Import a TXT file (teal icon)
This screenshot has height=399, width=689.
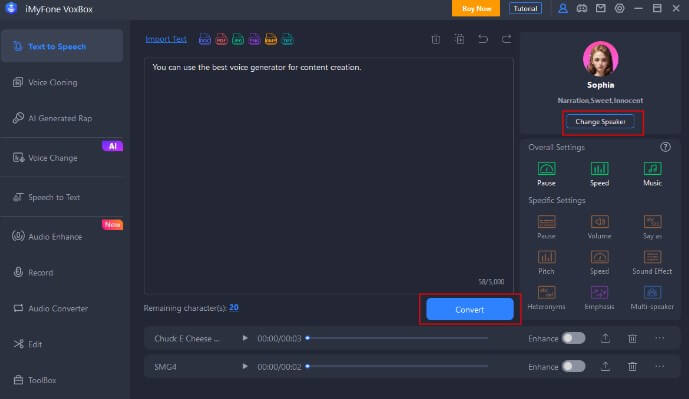click(287, 40)
